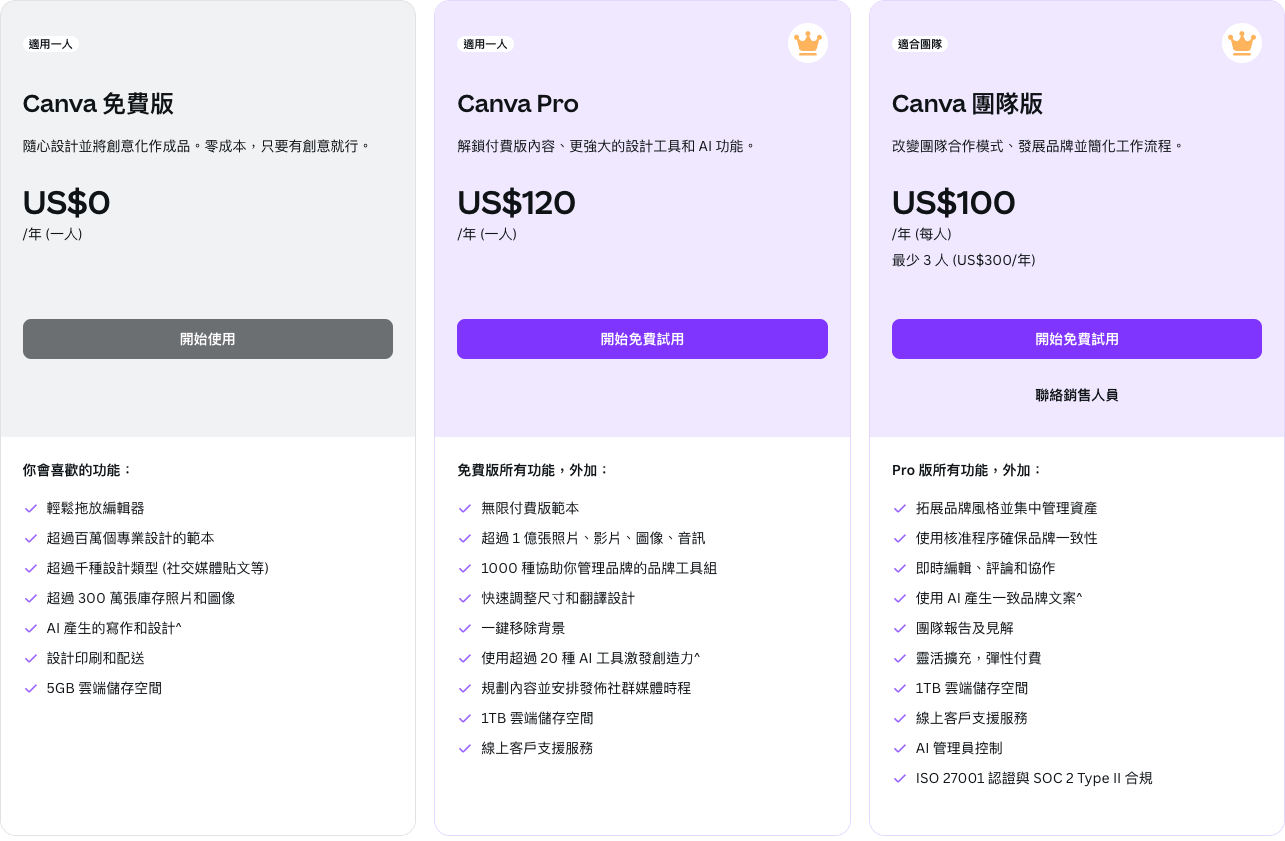Click feature 使用超過 20 種 AI 工具激發創造力
Viewport: 1285px width, 841px height.
(x=590, y=658)
